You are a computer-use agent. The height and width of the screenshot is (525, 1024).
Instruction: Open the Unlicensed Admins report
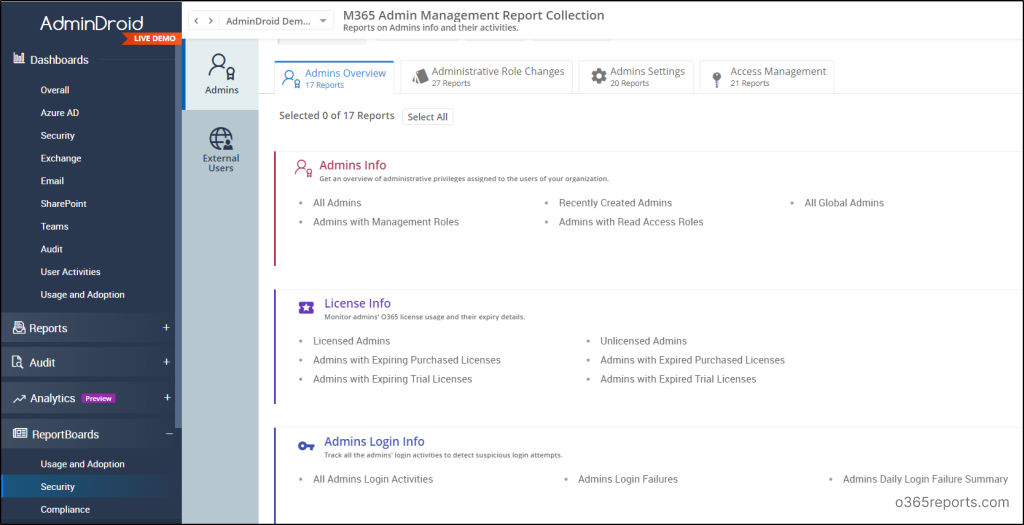643,341
